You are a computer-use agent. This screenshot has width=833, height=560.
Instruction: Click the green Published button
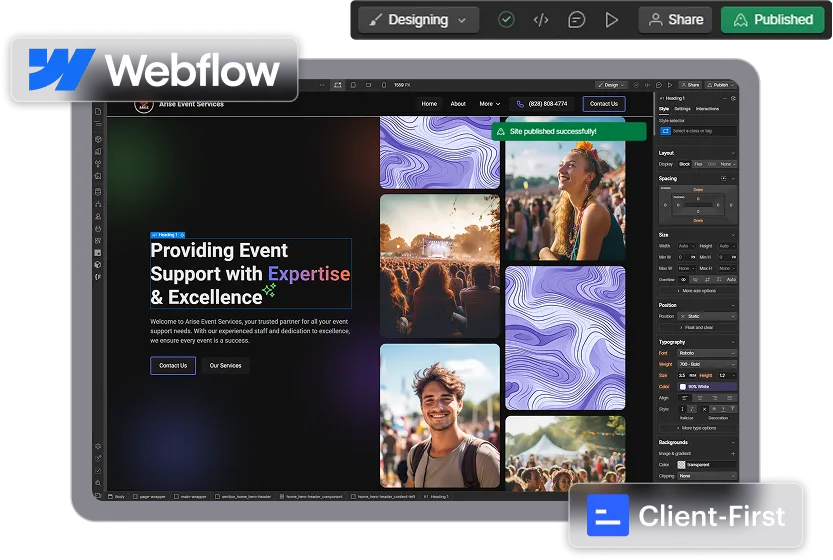pos(772,20)
